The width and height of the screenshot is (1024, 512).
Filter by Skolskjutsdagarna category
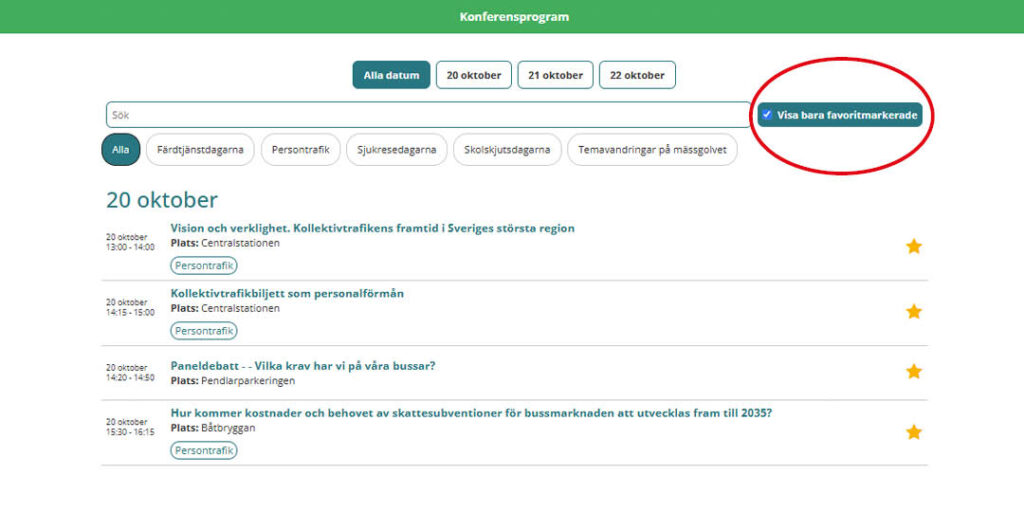pos(507,150)
